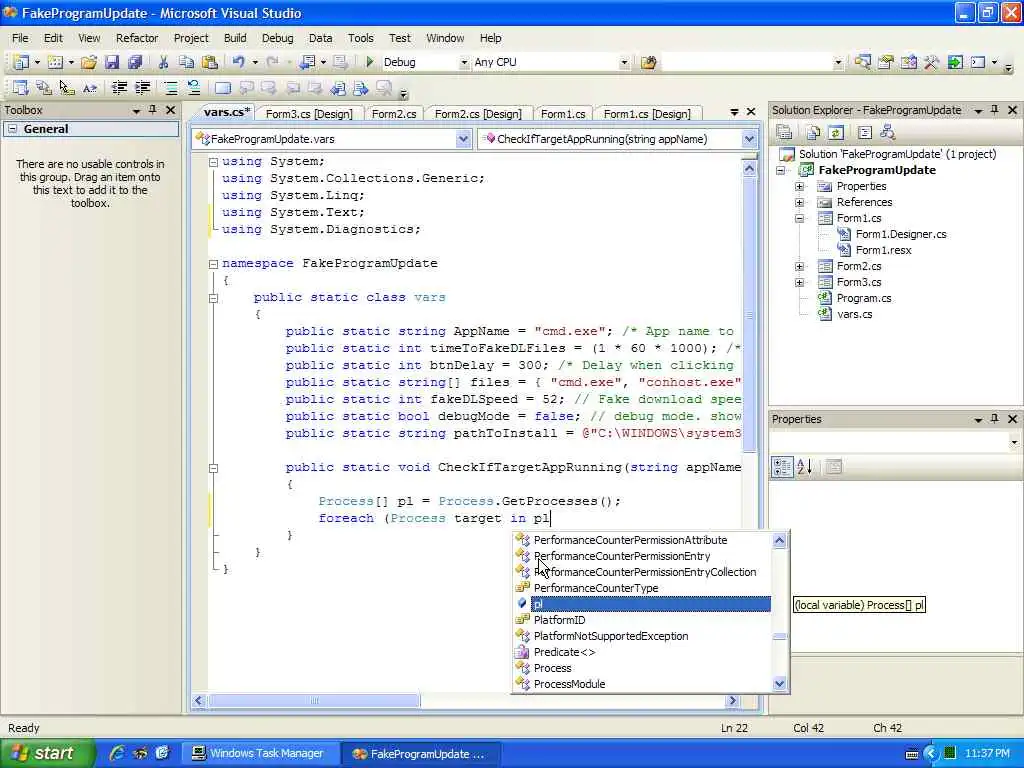Open the Build menu

235,38
